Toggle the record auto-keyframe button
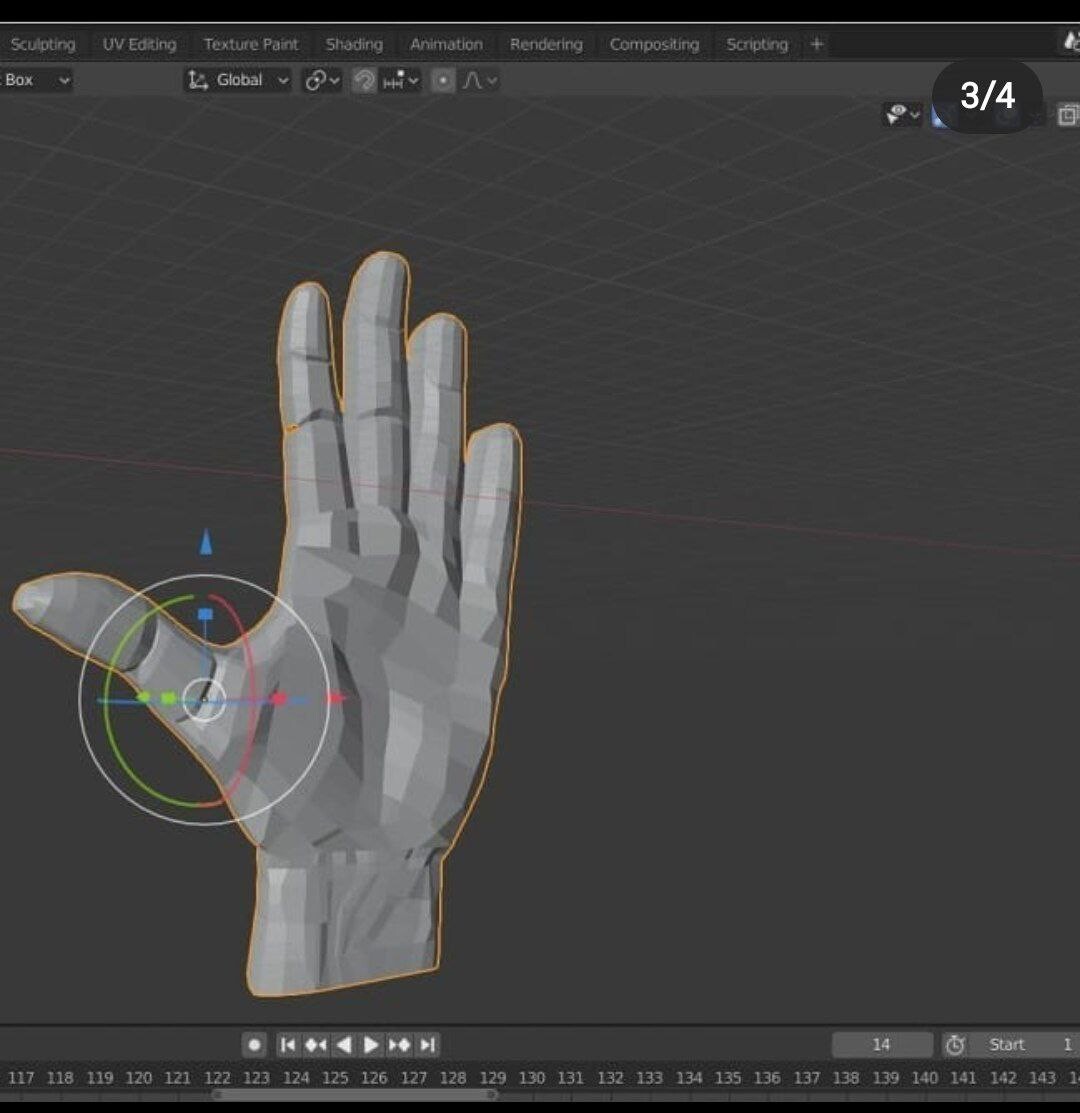Image resolution: width=1080 pixels, height=1113 pixels. click(x=256, y=1044)
